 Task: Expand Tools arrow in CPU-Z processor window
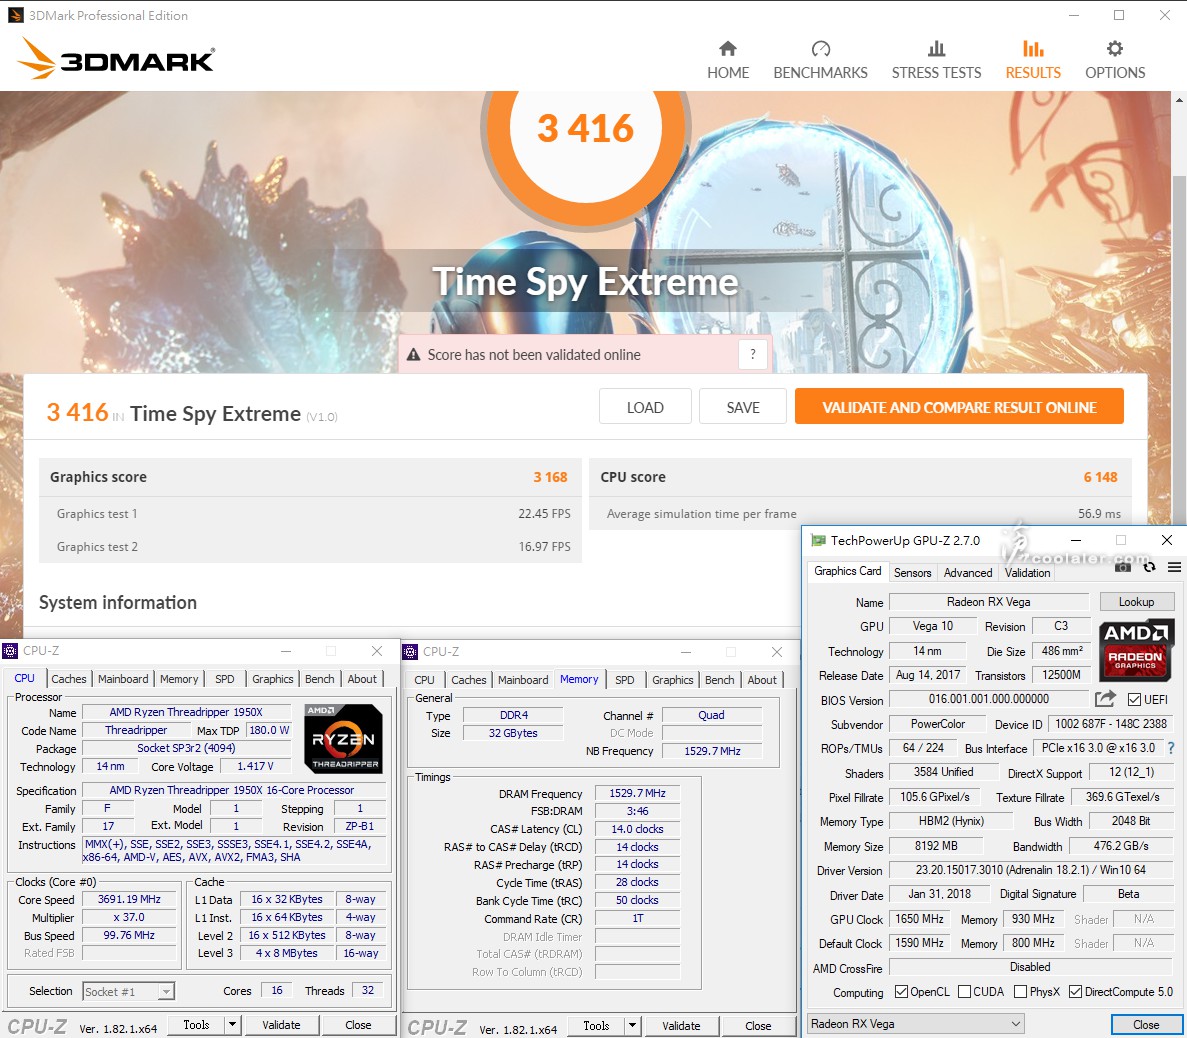point(232,1025)
